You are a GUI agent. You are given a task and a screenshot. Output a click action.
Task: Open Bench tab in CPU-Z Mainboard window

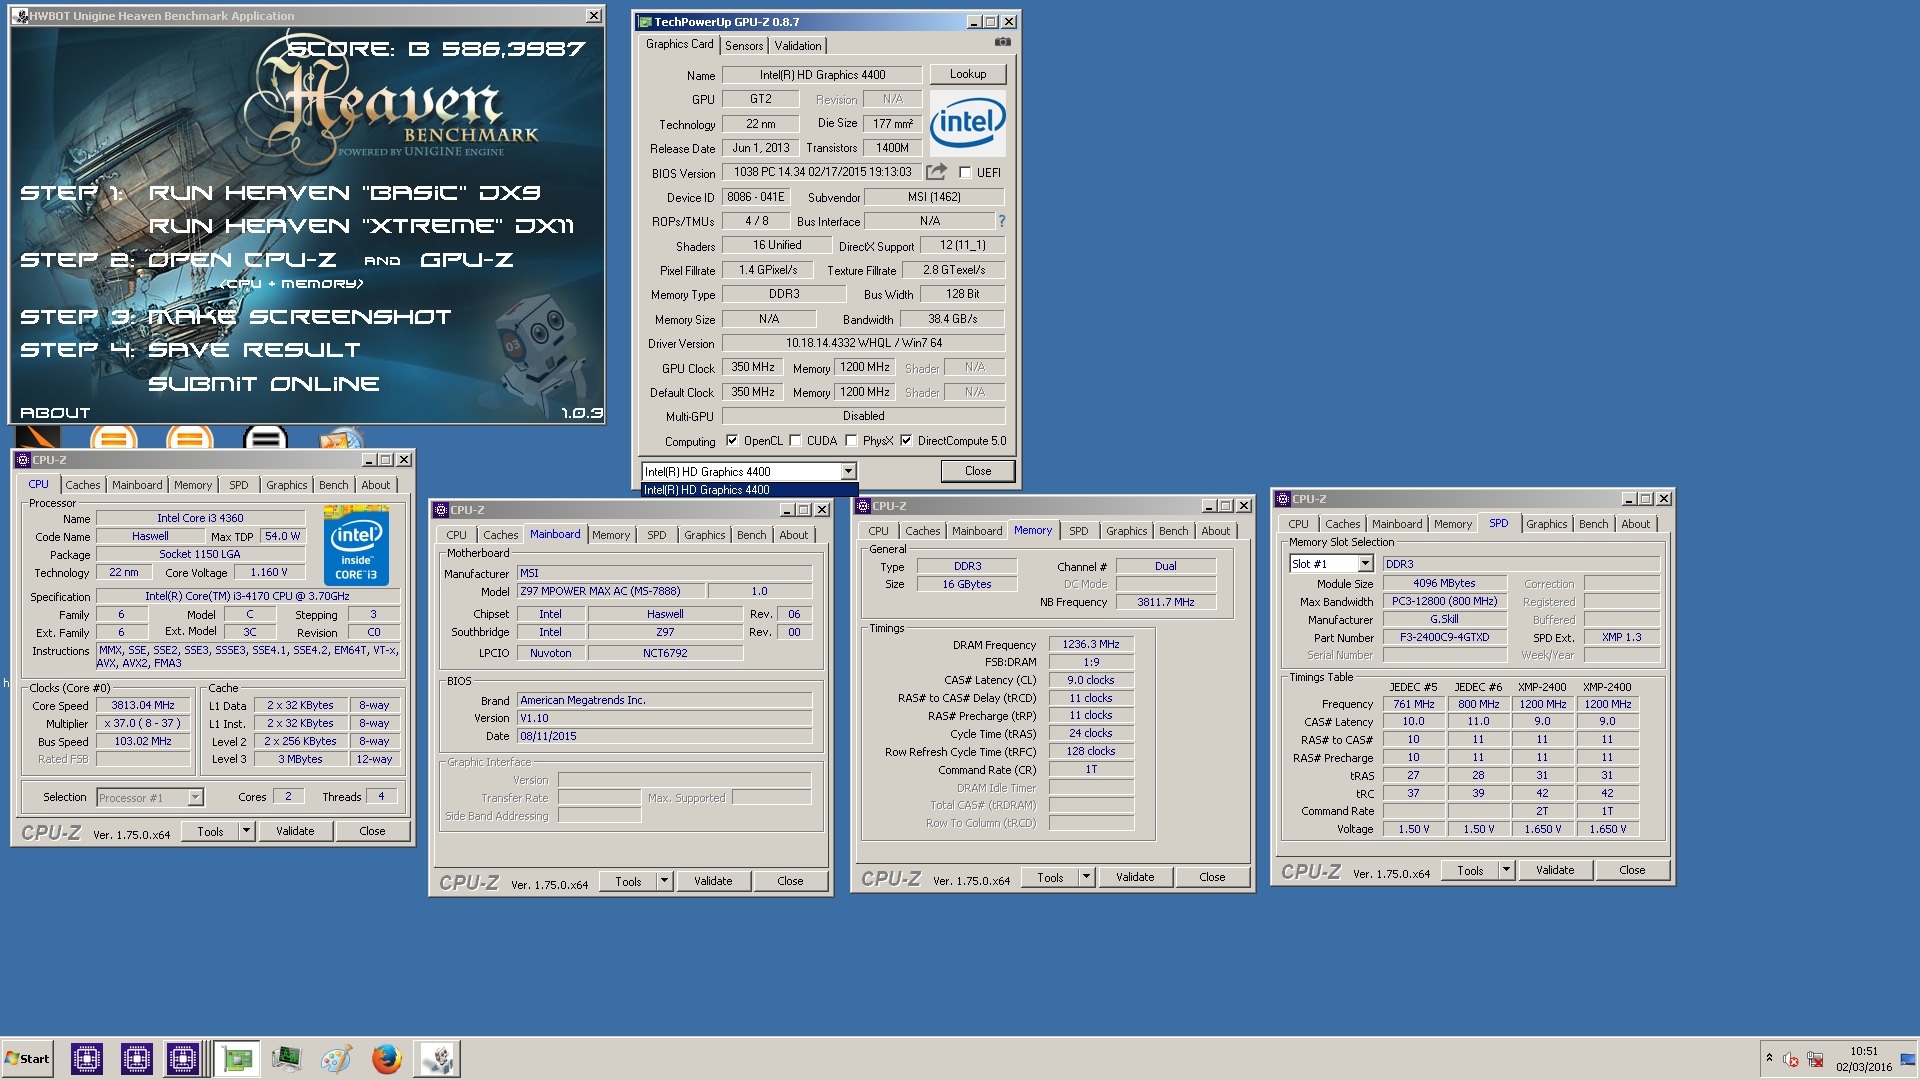click(751, 535)
